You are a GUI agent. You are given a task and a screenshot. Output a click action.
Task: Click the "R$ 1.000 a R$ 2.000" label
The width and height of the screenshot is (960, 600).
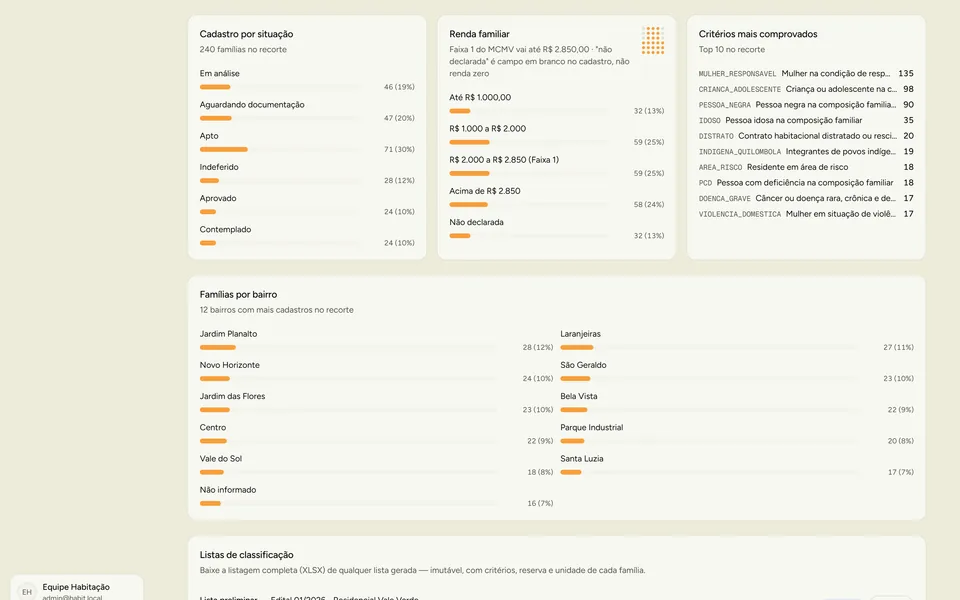tap(487, 129)
